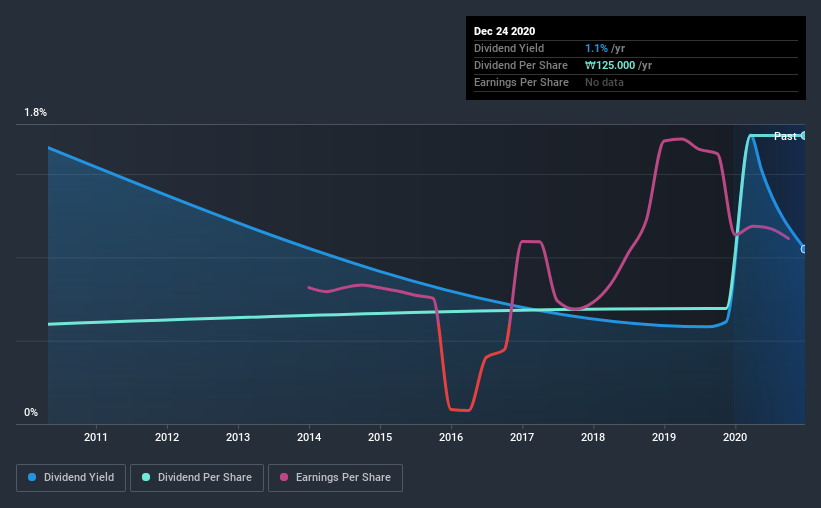Image resolution: width=821 pixels, height=508 pixels.
Task: Click the 2020 x-axis label
Action: pos(735,437)
